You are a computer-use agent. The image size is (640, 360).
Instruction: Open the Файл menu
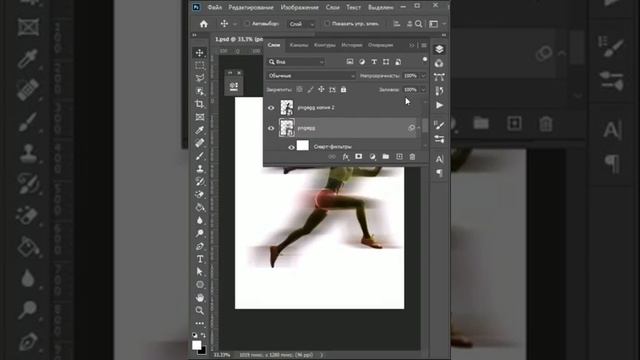point(215,7)
